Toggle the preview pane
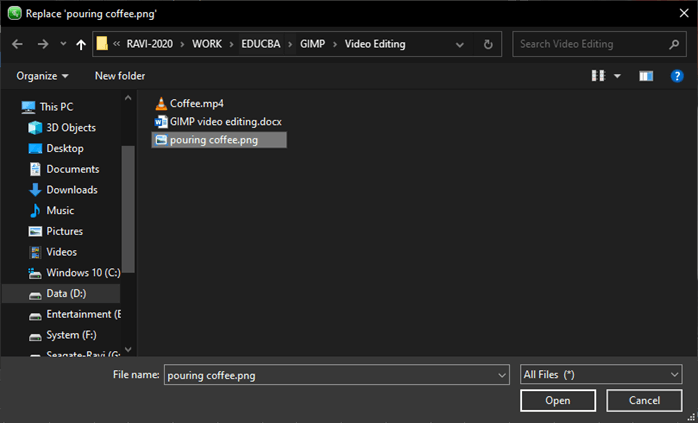Image resolution: width=698 pixels, height=423 pixels. point(646,77)
